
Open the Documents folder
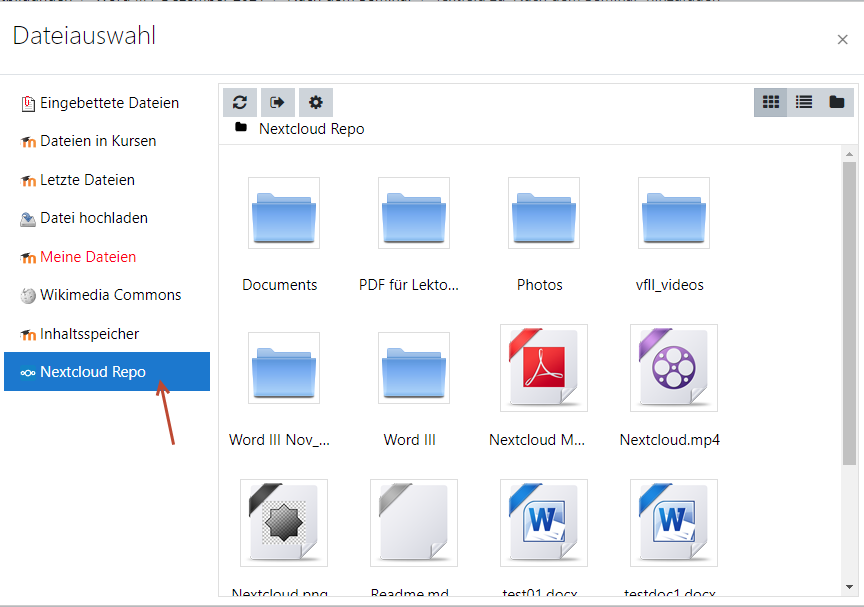[x=283, y=213]
